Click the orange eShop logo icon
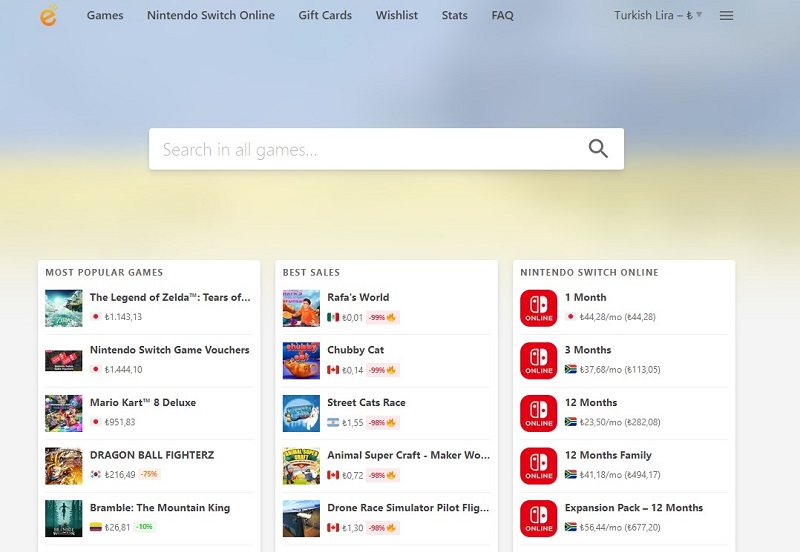800x552 pixels. (x=48, y=15)
